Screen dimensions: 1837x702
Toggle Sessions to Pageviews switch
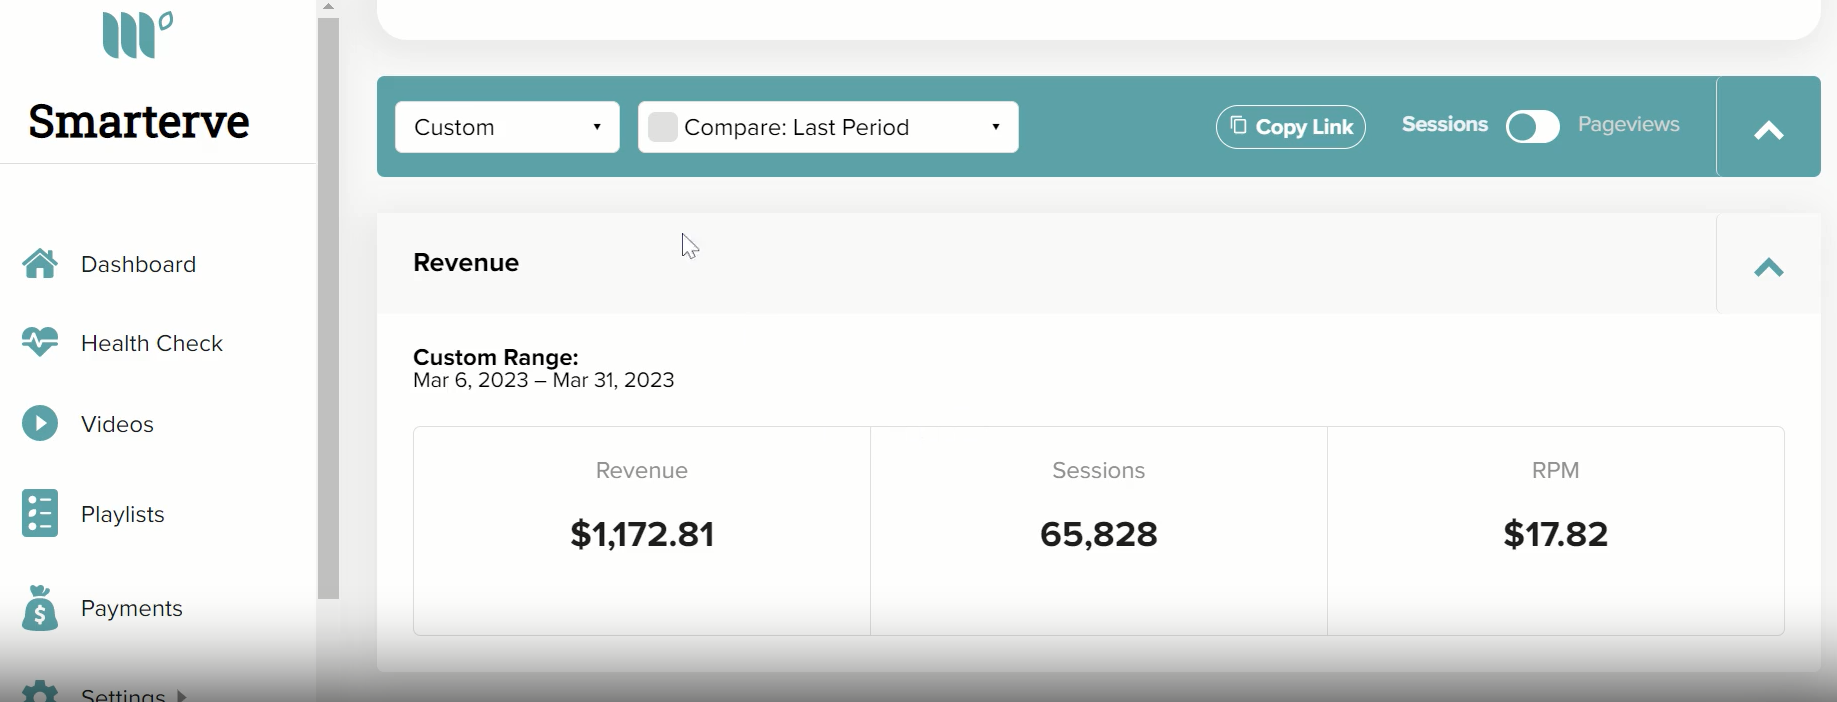pos(1533,127)
